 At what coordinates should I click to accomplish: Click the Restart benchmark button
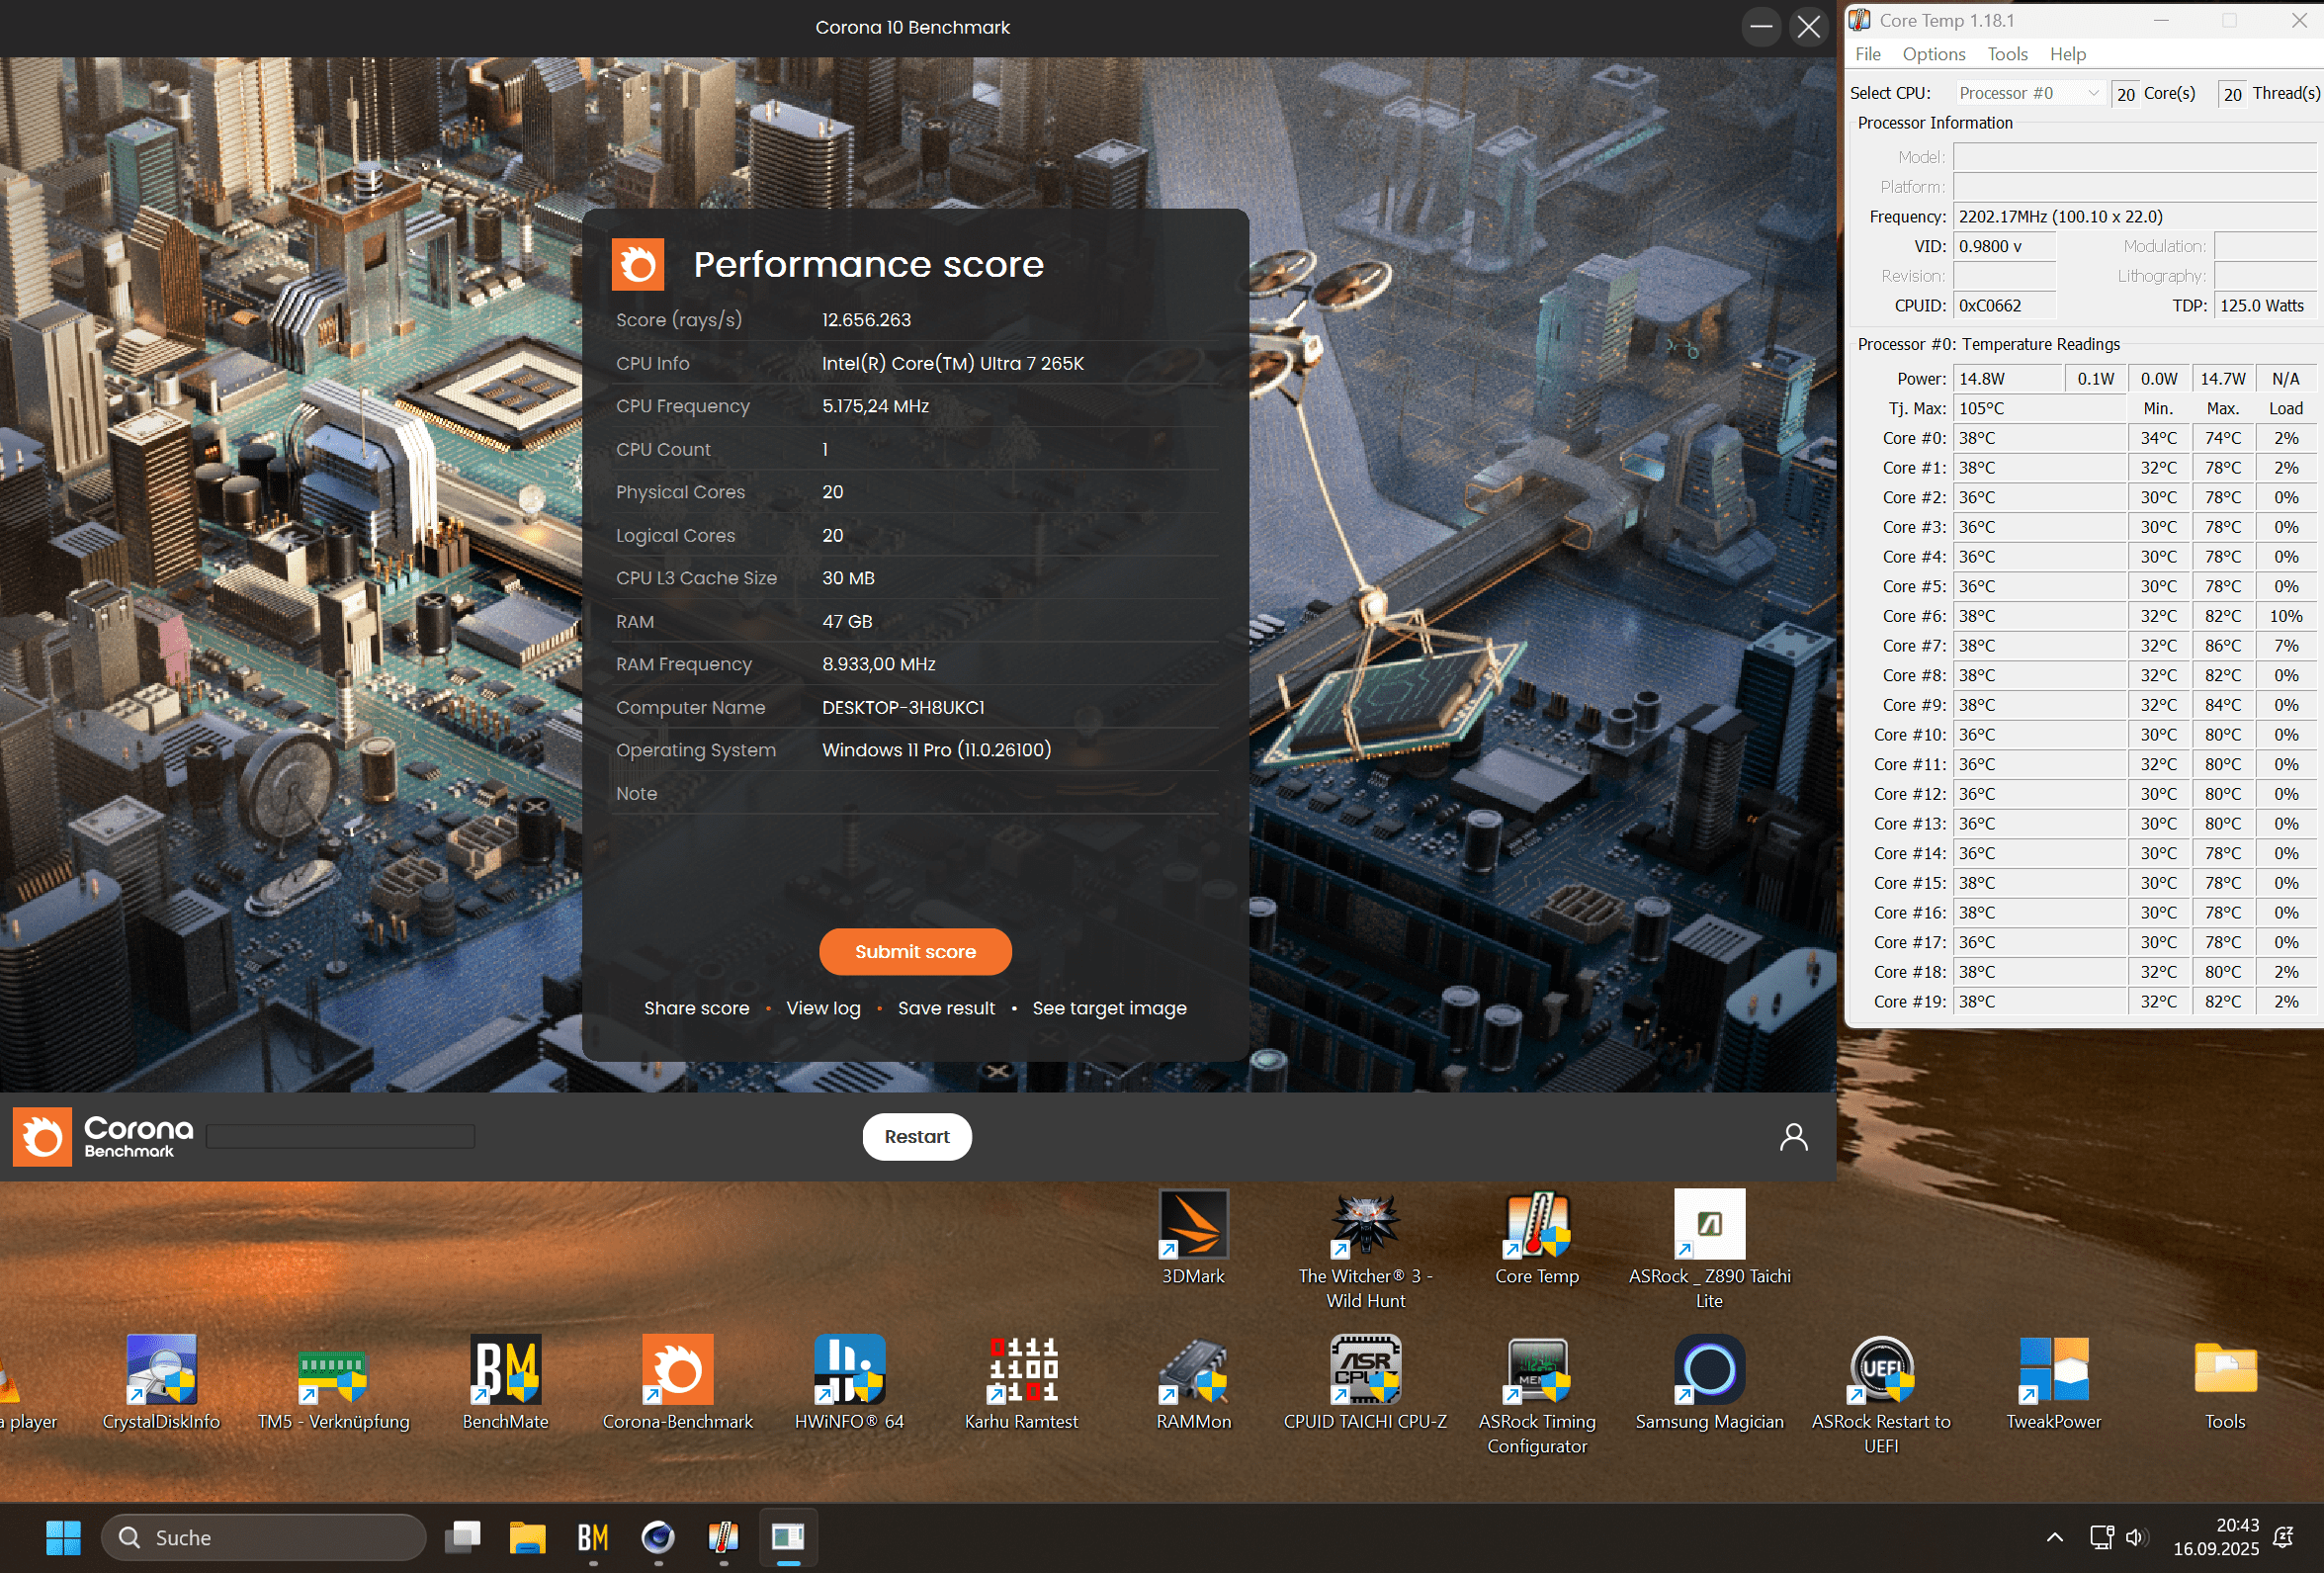tap(916, 1137)
